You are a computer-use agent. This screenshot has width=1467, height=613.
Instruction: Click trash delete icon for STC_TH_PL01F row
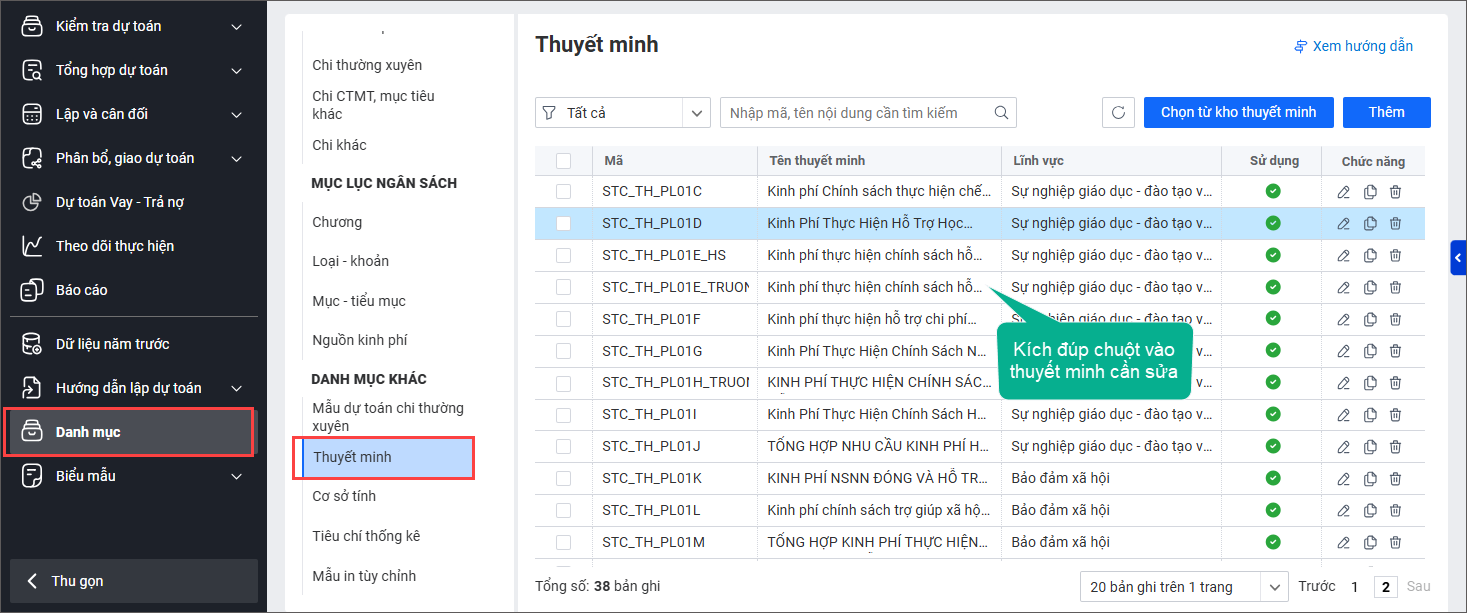pos(1395,320)
